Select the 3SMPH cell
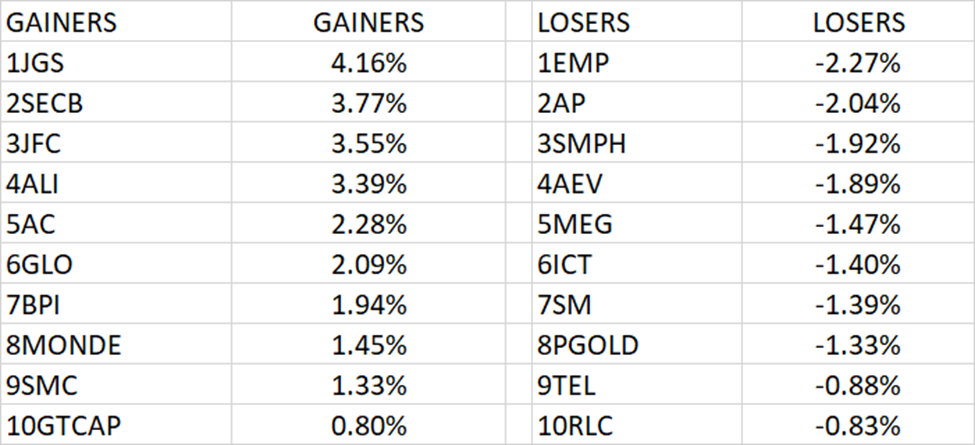The height and width of the screenshot is (445, 975). (637, 143)
